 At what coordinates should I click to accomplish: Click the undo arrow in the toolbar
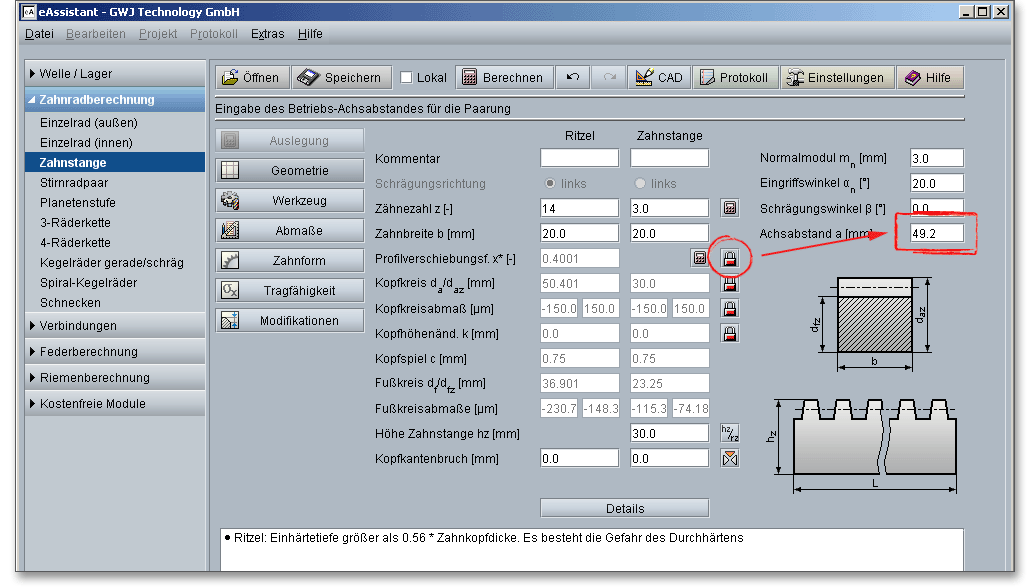tap(572, 78)
